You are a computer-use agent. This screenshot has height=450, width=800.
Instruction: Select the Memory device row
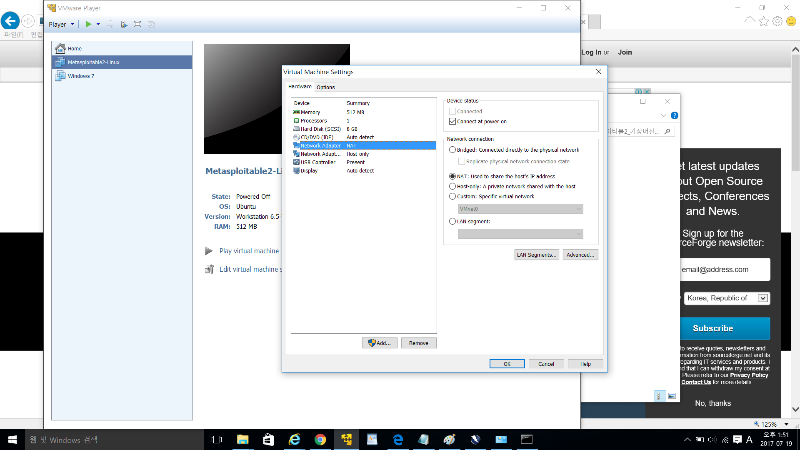363,112
